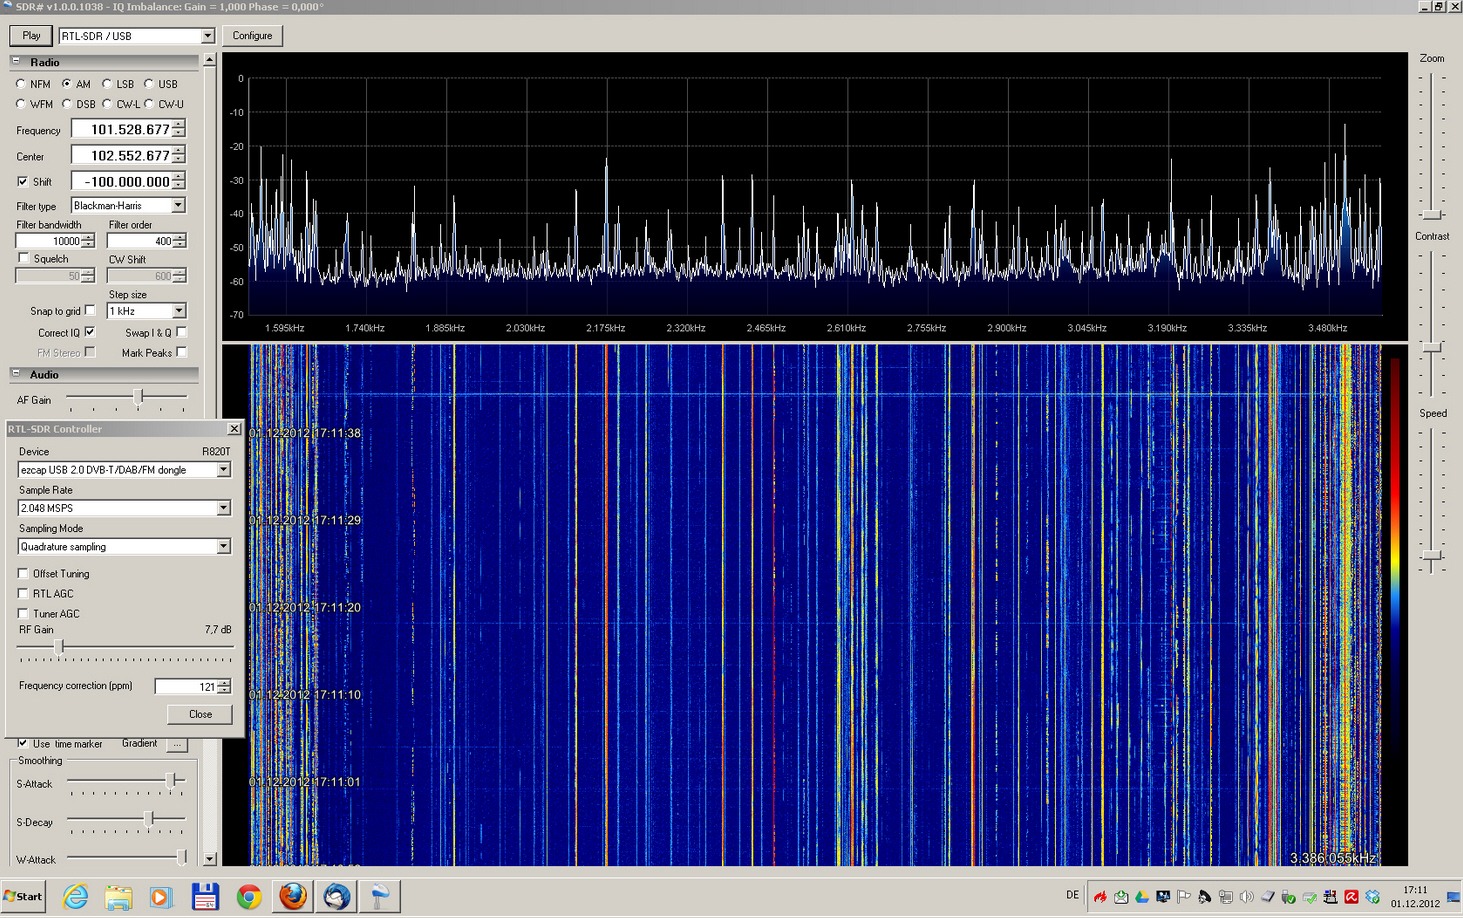Enable the Tuner AGC checkbox
Image resolution: width=1463 pixels, height=918 pixels.
tap(23, 613)
